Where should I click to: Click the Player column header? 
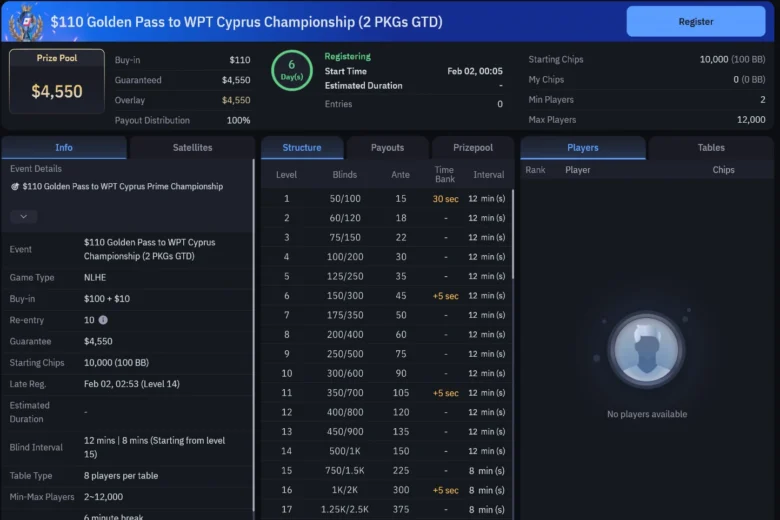pos(578,170)
